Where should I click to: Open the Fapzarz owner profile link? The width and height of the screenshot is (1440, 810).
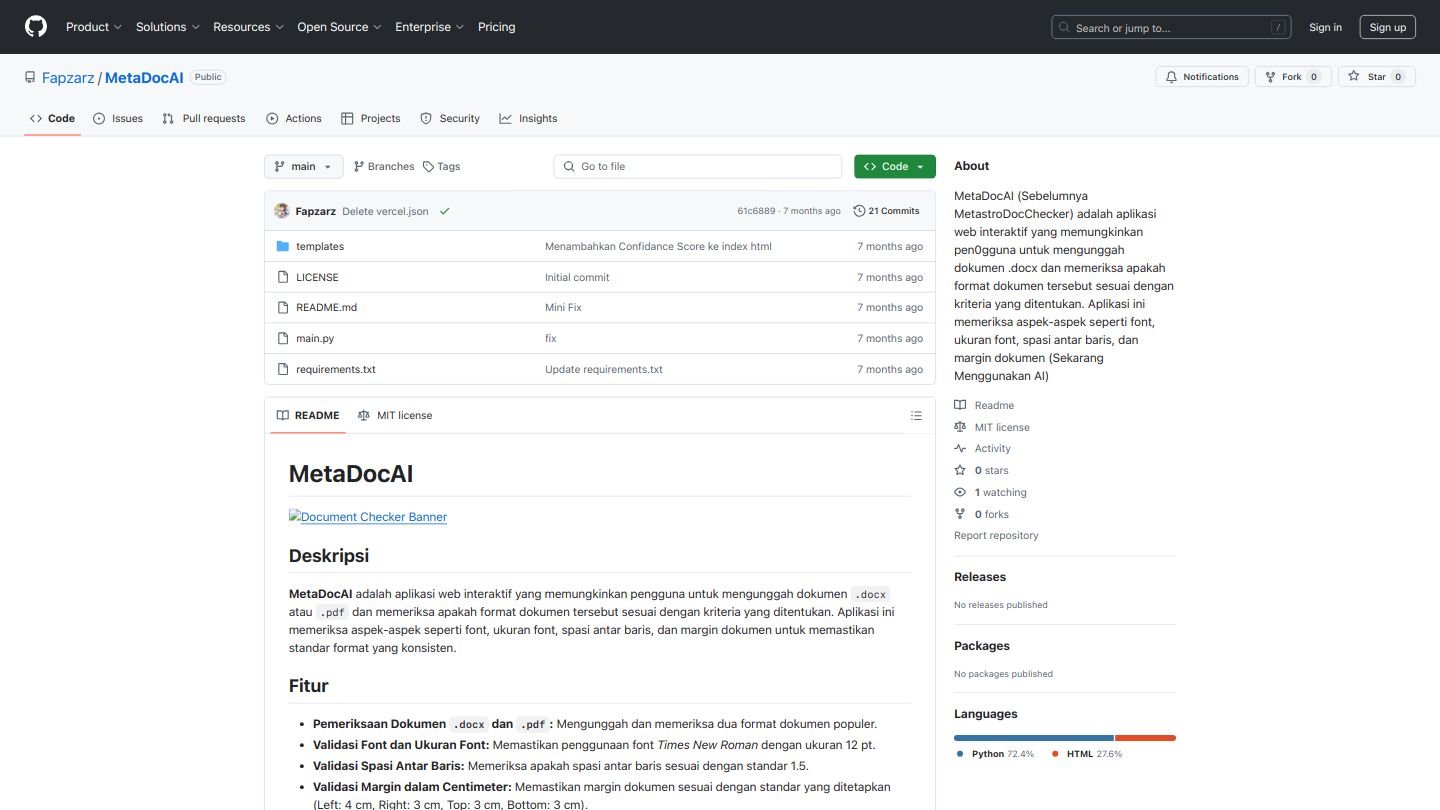pos(68,77)
